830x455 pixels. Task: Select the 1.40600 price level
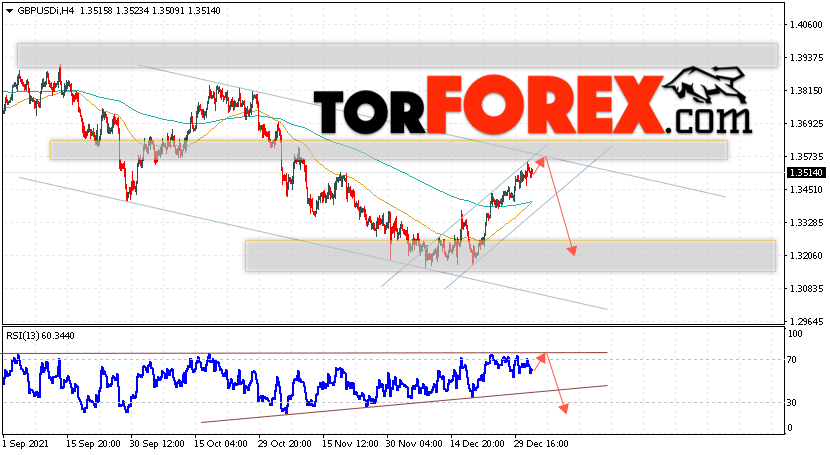click(x=806, y=24)
